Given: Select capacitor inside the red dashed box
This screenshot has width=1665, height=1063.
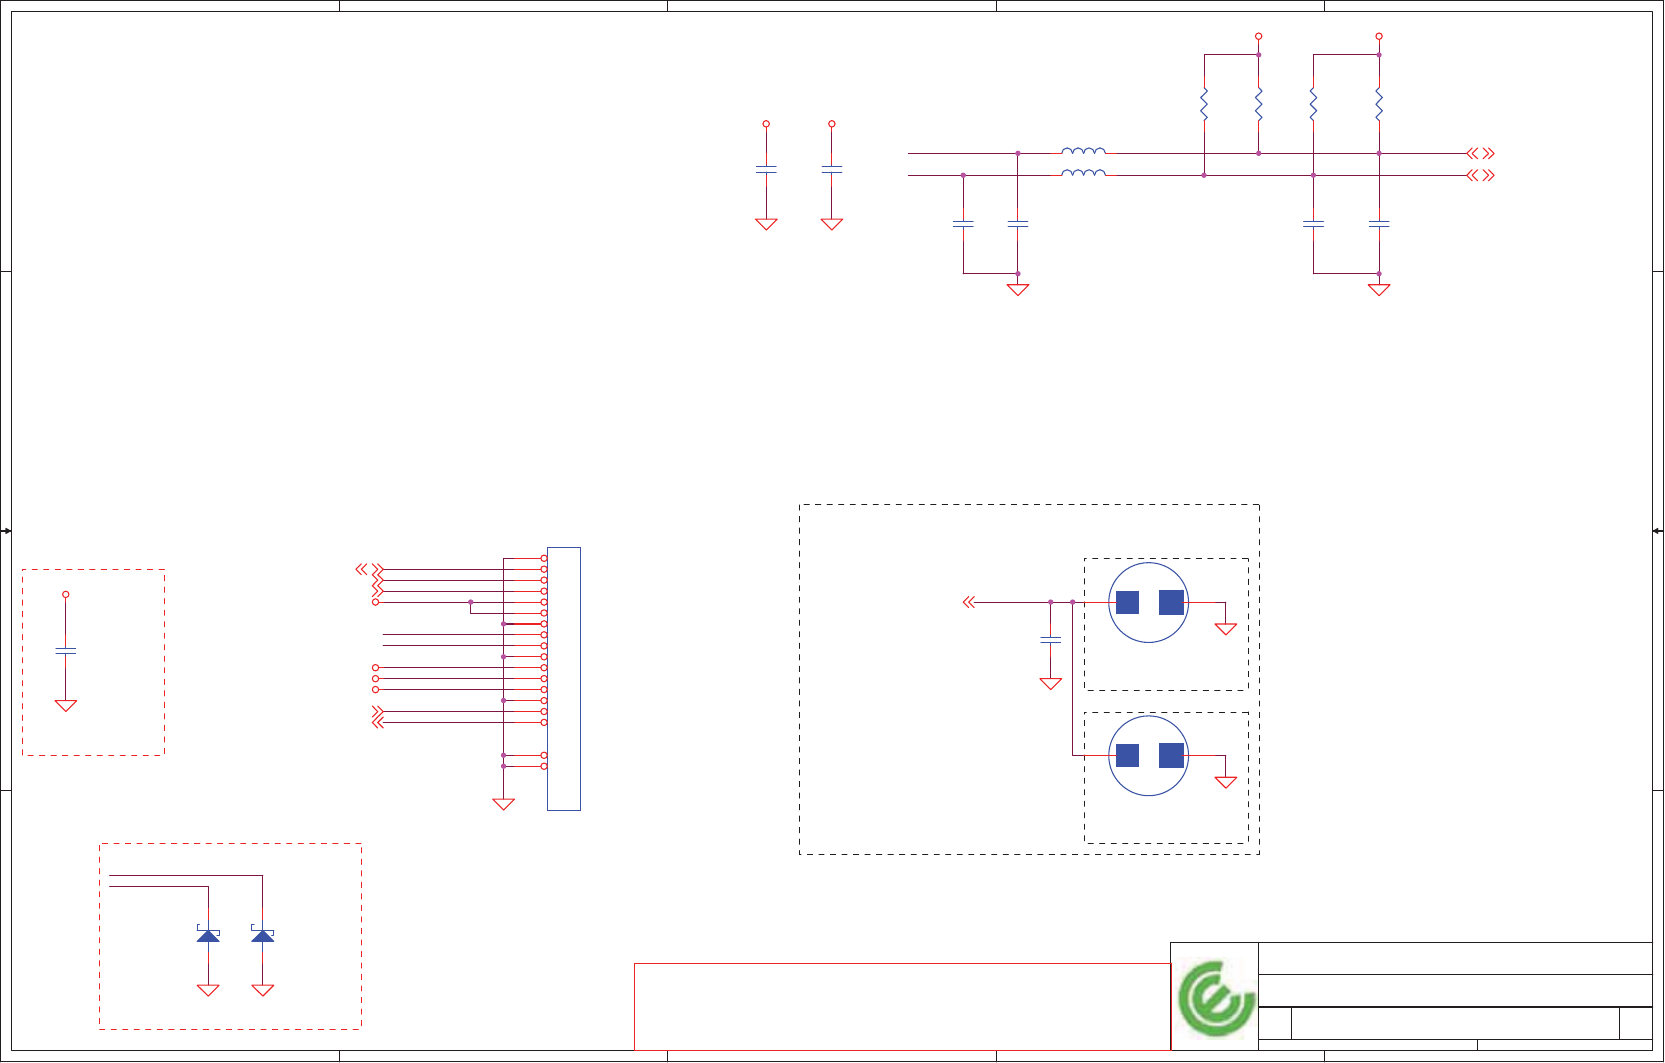Looking at the screenshot, I should [66, 651].
